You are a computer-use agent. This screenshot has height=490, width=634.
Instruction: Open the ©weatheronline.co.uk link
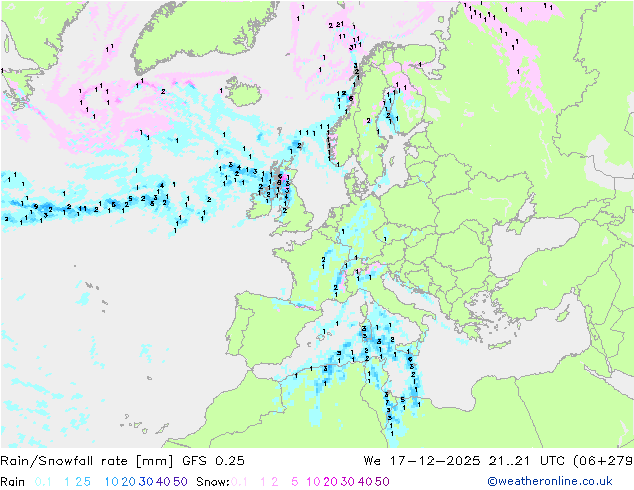[550, 482]
